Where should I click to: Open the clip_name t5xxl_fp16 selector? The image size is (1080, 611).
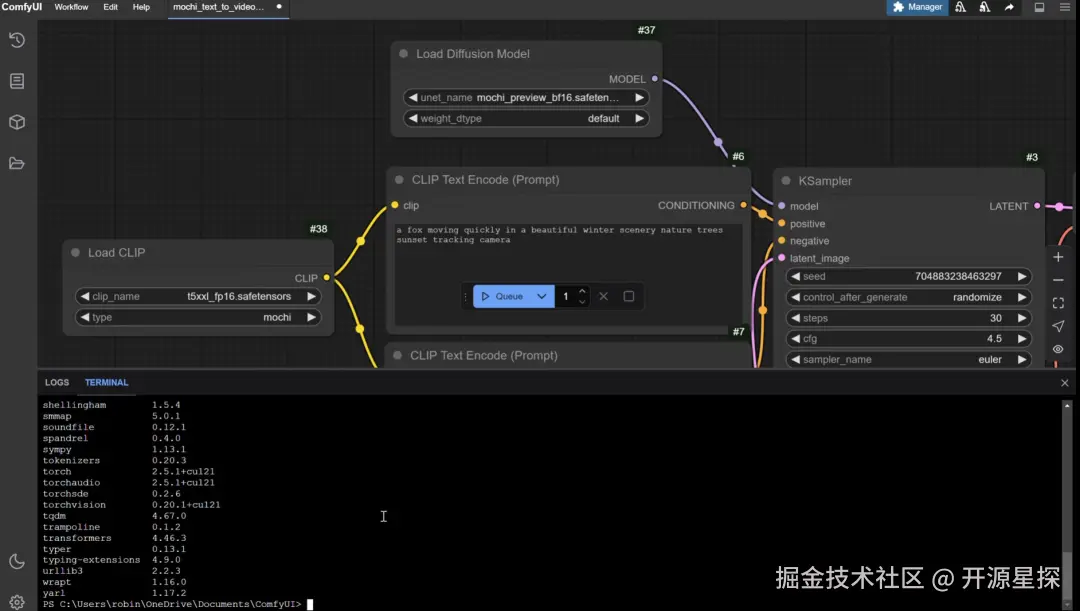pos(198,296)
